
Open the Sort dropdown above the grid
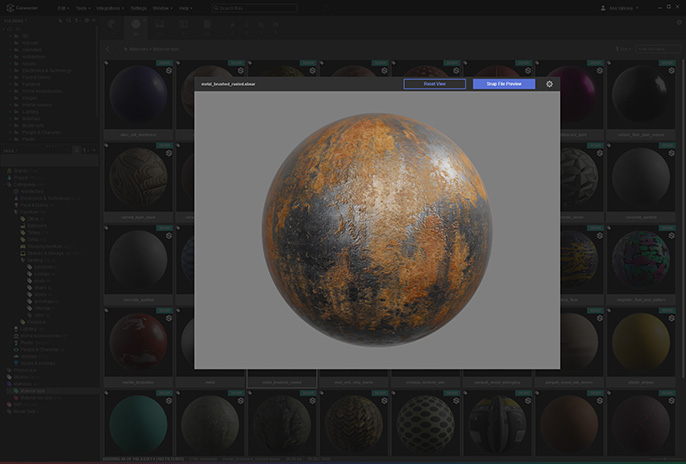click(x=623, y=49)
